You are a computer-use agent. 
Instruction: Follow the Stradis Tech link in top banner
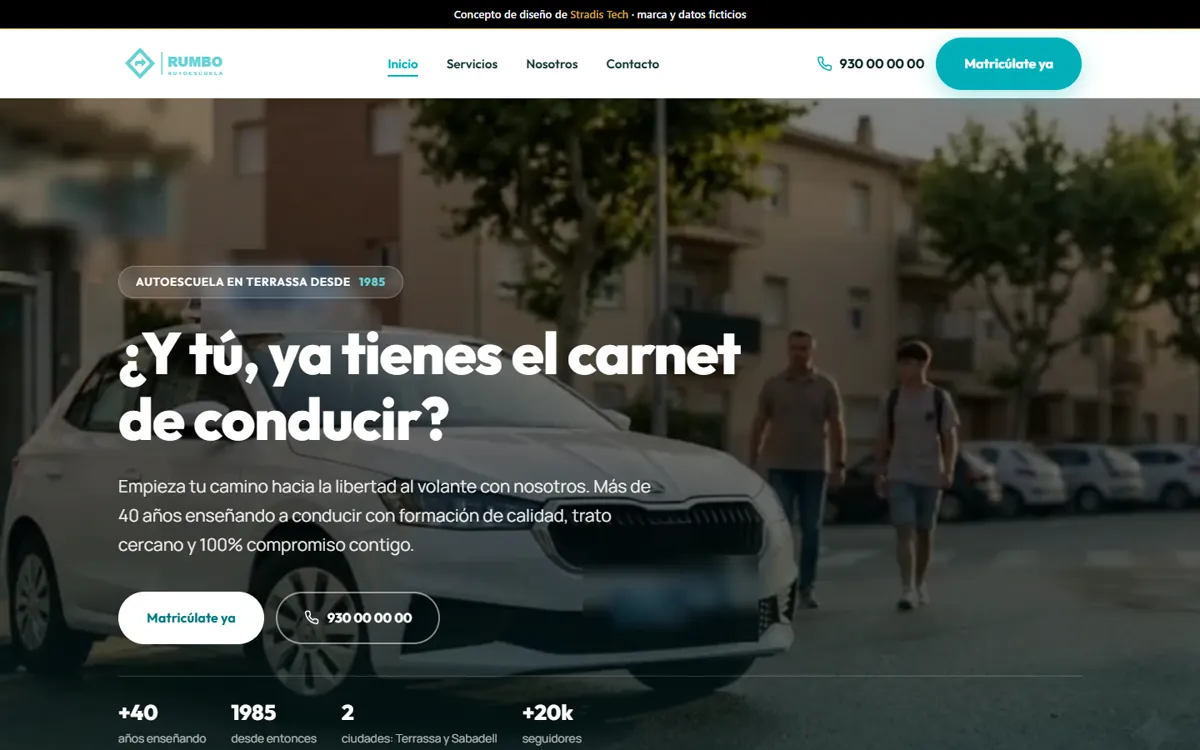599,15
